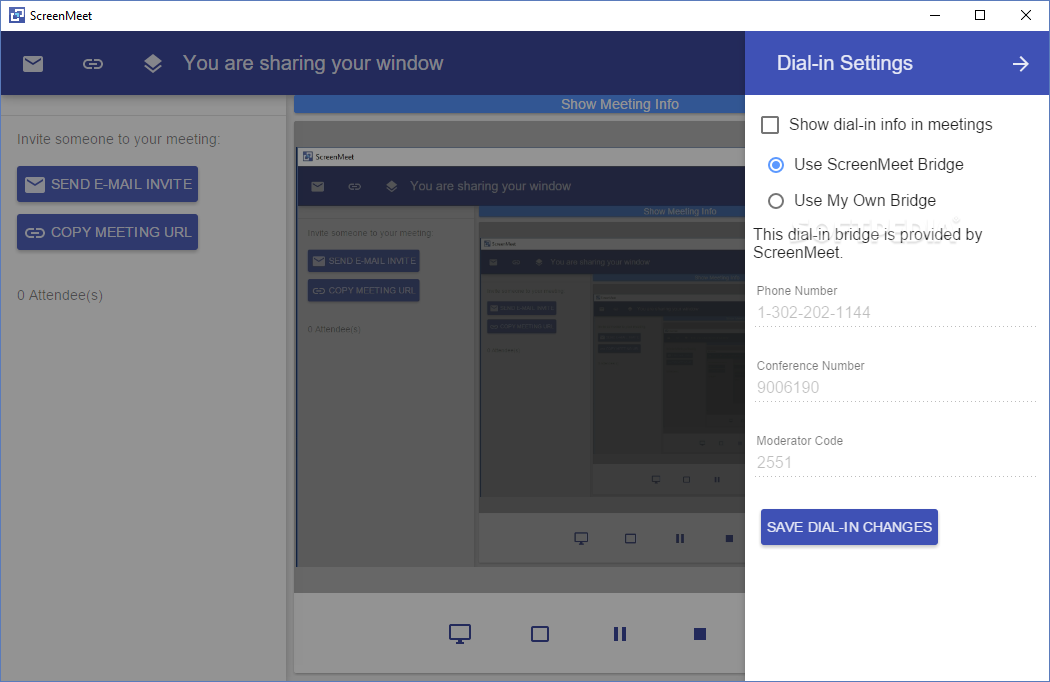Click the Moderator Code field 2551
Image resolution: width=1050 pixels, height=682 pixels.
896,463
